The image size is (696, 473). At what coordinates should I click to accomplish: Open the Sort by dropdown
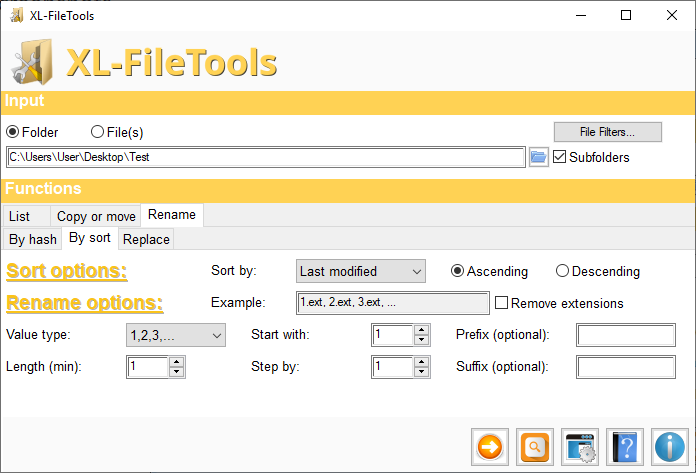click(x=361, y=271)
